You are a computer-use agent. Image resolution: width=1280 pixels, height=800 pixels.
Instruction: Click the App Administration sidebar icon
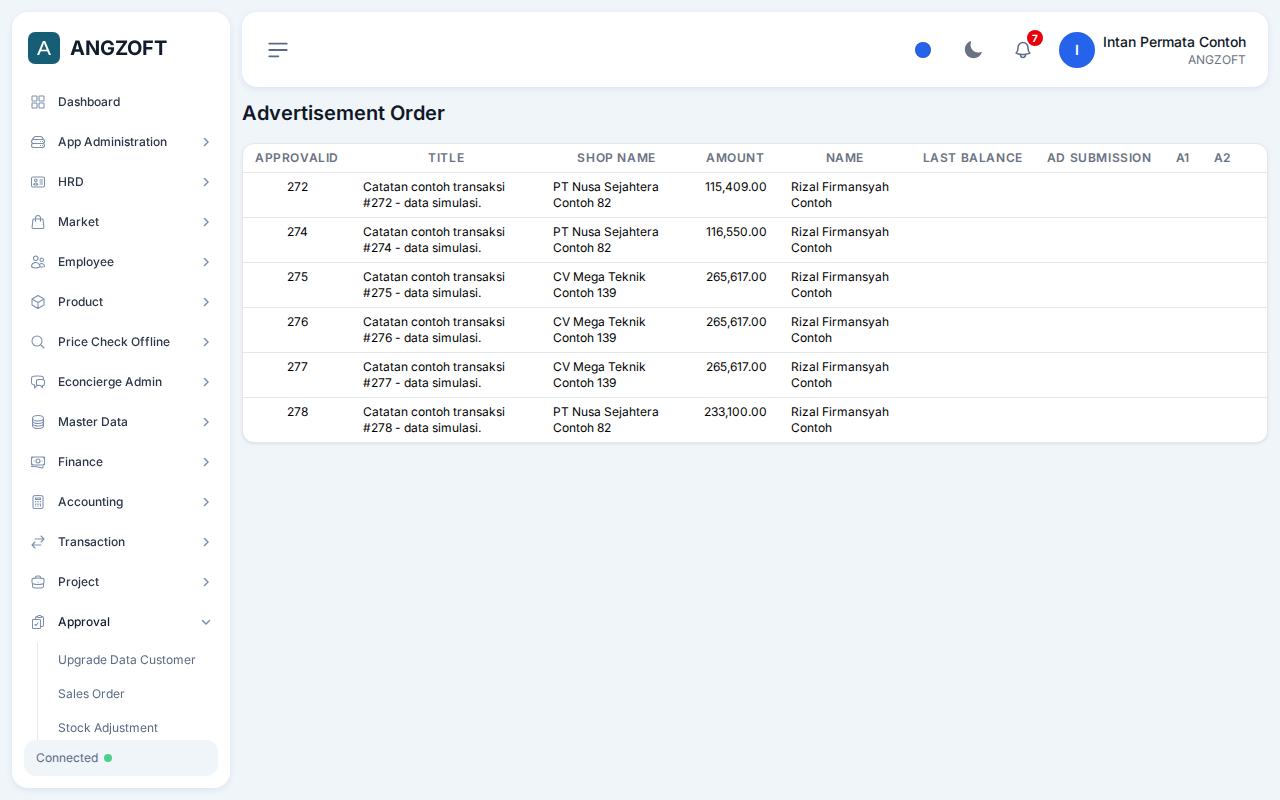(x=38, y=142)
